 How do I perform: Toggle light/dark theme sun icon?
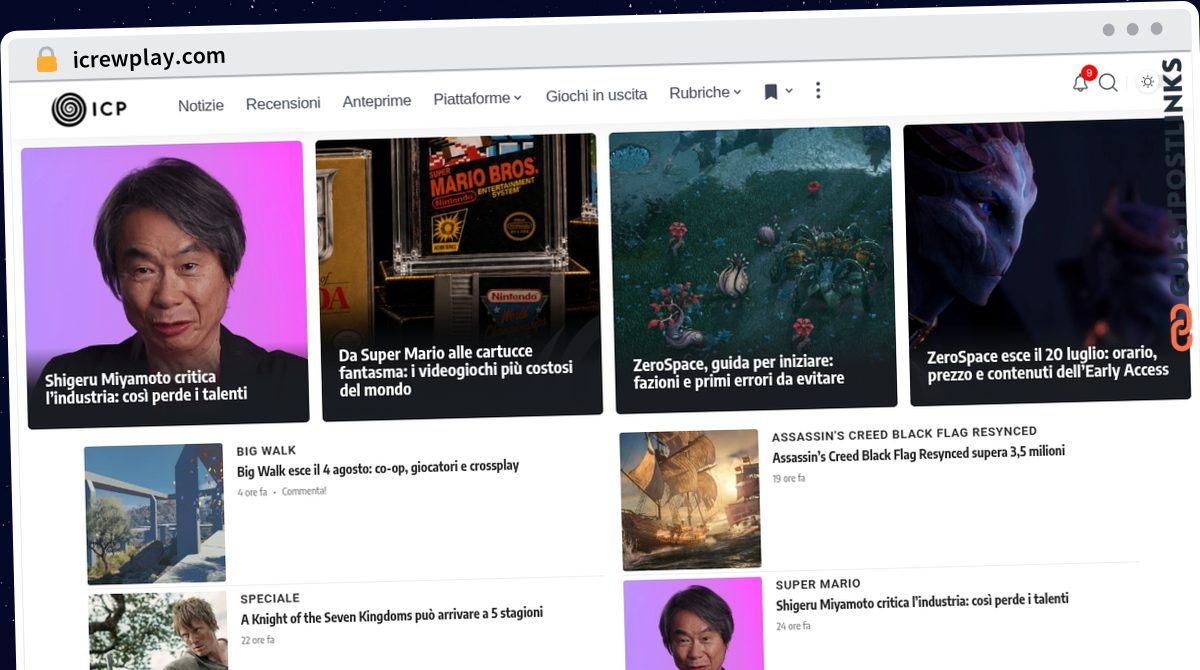(1147, 82)
